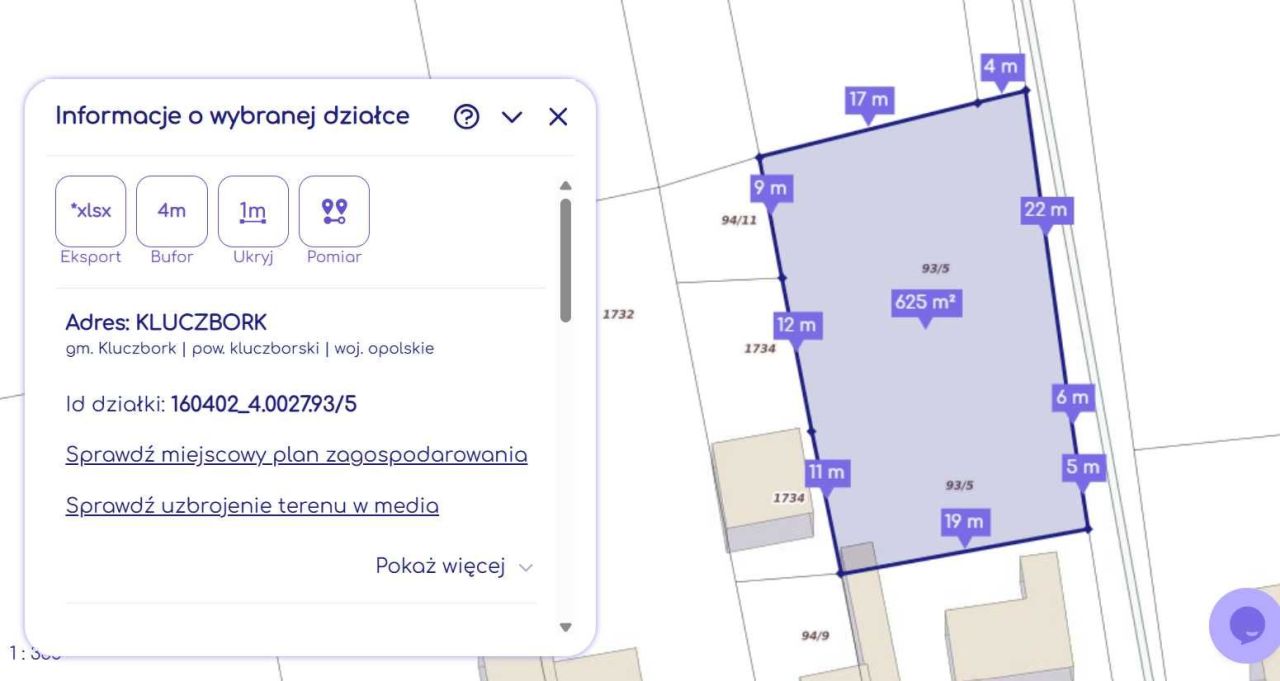Toggle Ukryj to hide 1m dimension labels

coord(253,211)
